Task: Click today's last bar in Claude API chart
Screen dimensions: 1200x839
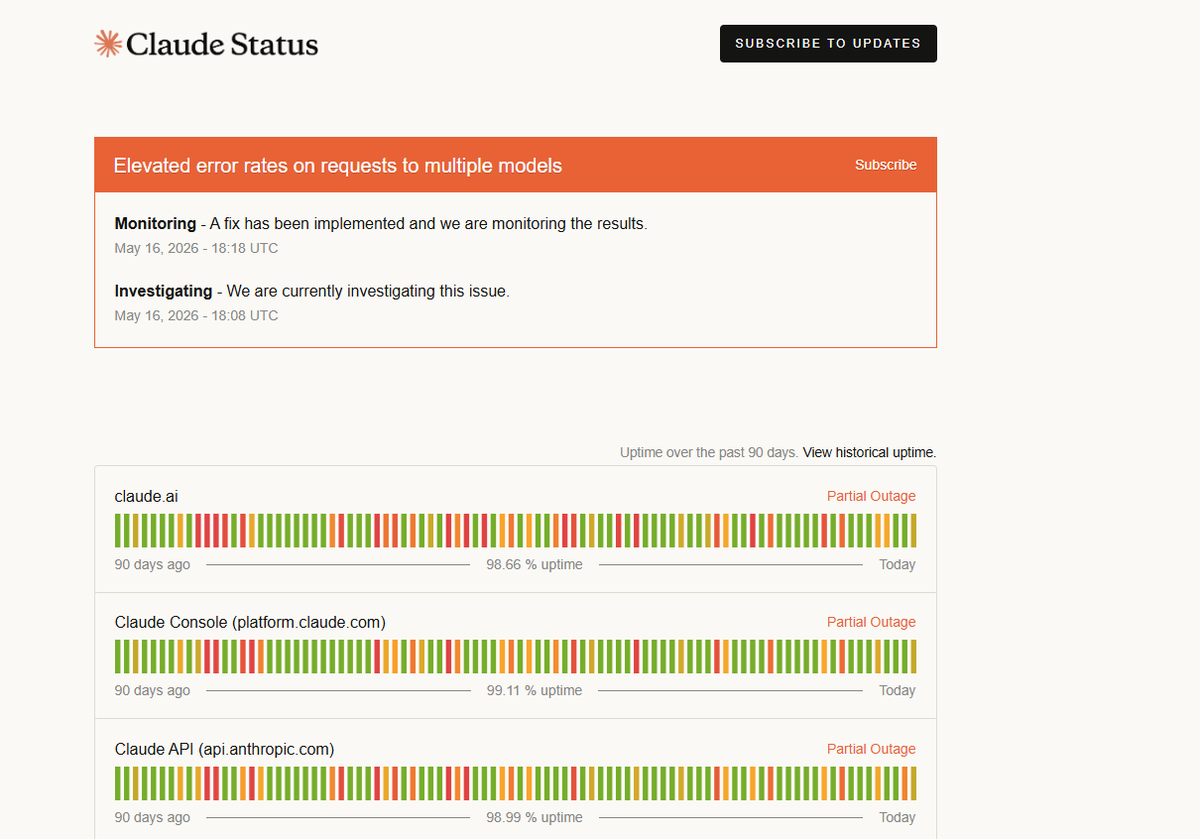Action: tap(913, 783)
